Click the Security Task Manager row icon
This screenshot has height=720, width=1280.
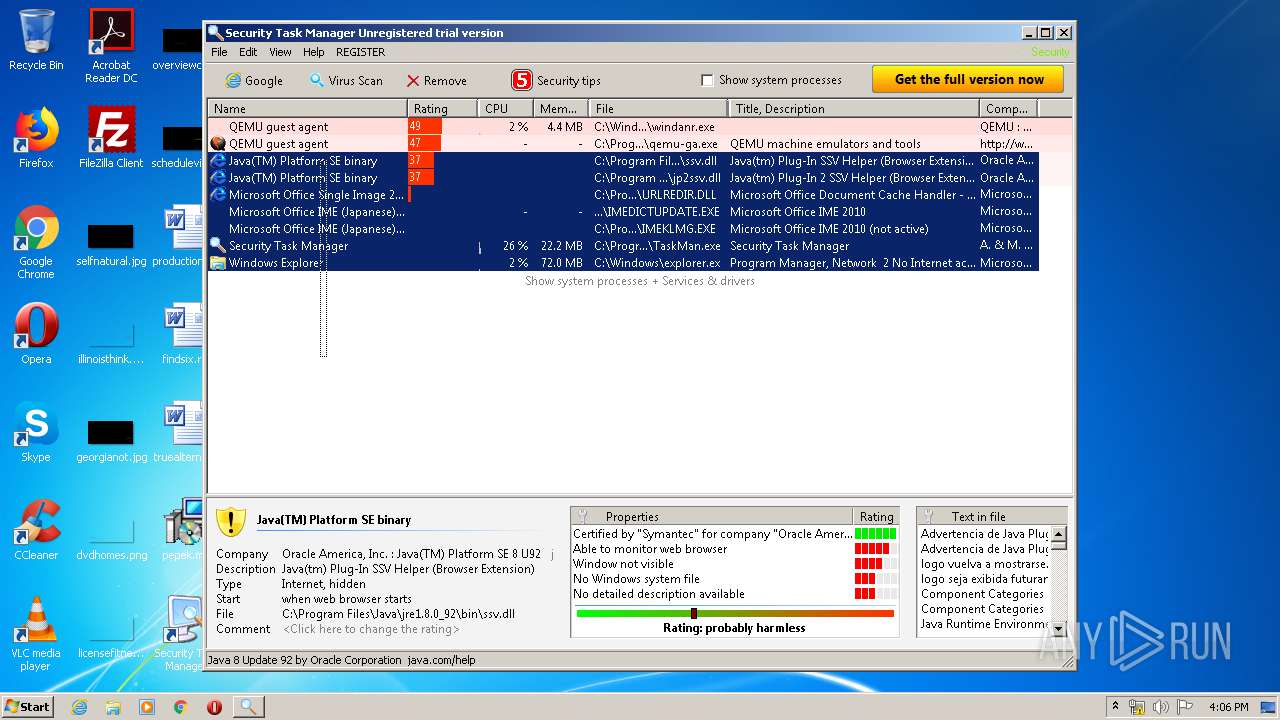(x=217, y=246)
